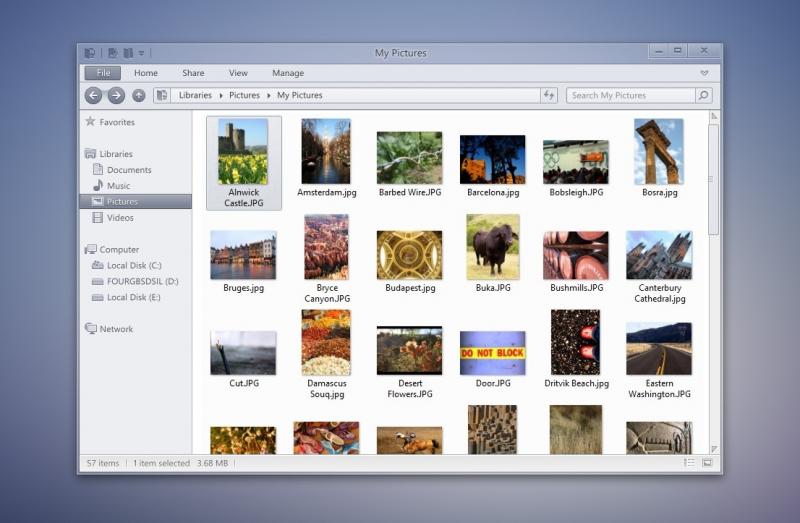Click the search magnifier icon

[x=704, y=95]
